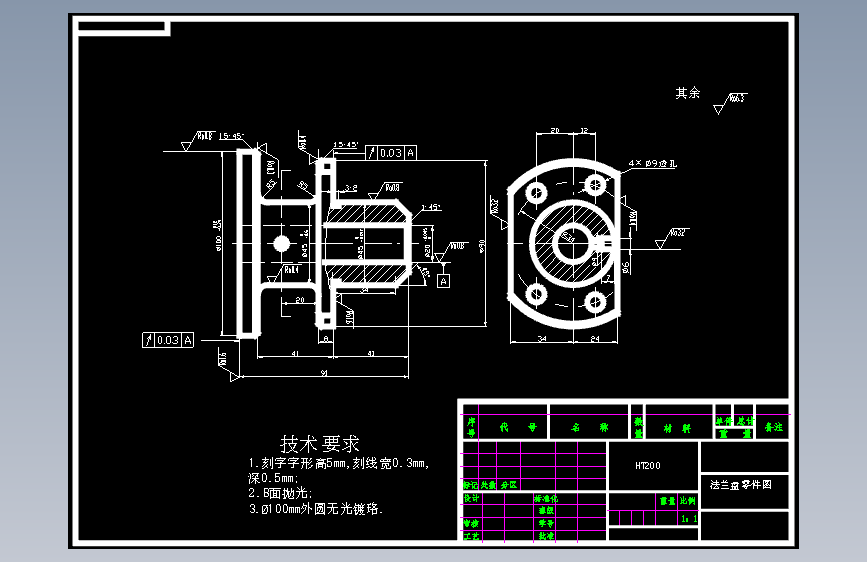Click the 技术要求 heading text
The height and width of the screenshot is (562, 867).
[x=320, y=444]
